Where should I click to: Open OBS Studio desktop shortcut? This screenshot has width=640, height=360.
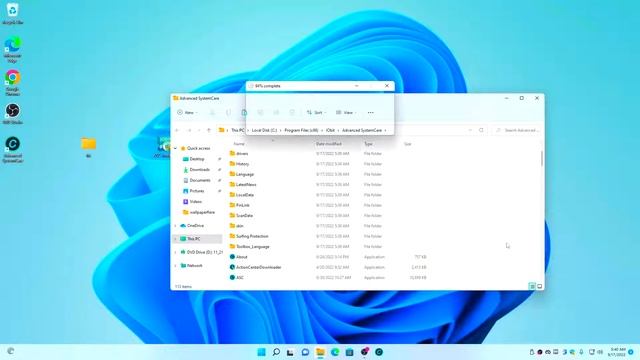[x=12, y=113]
